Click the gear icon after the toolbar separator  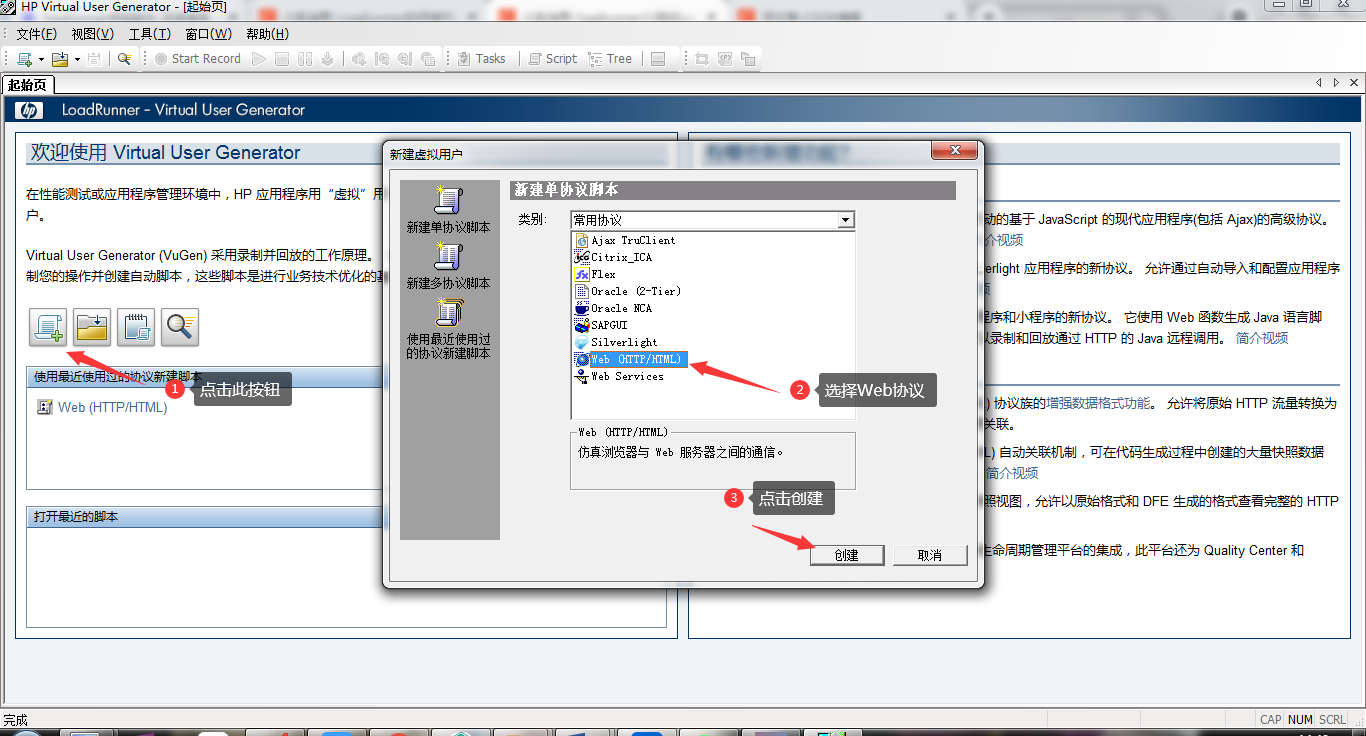point(359,59)
